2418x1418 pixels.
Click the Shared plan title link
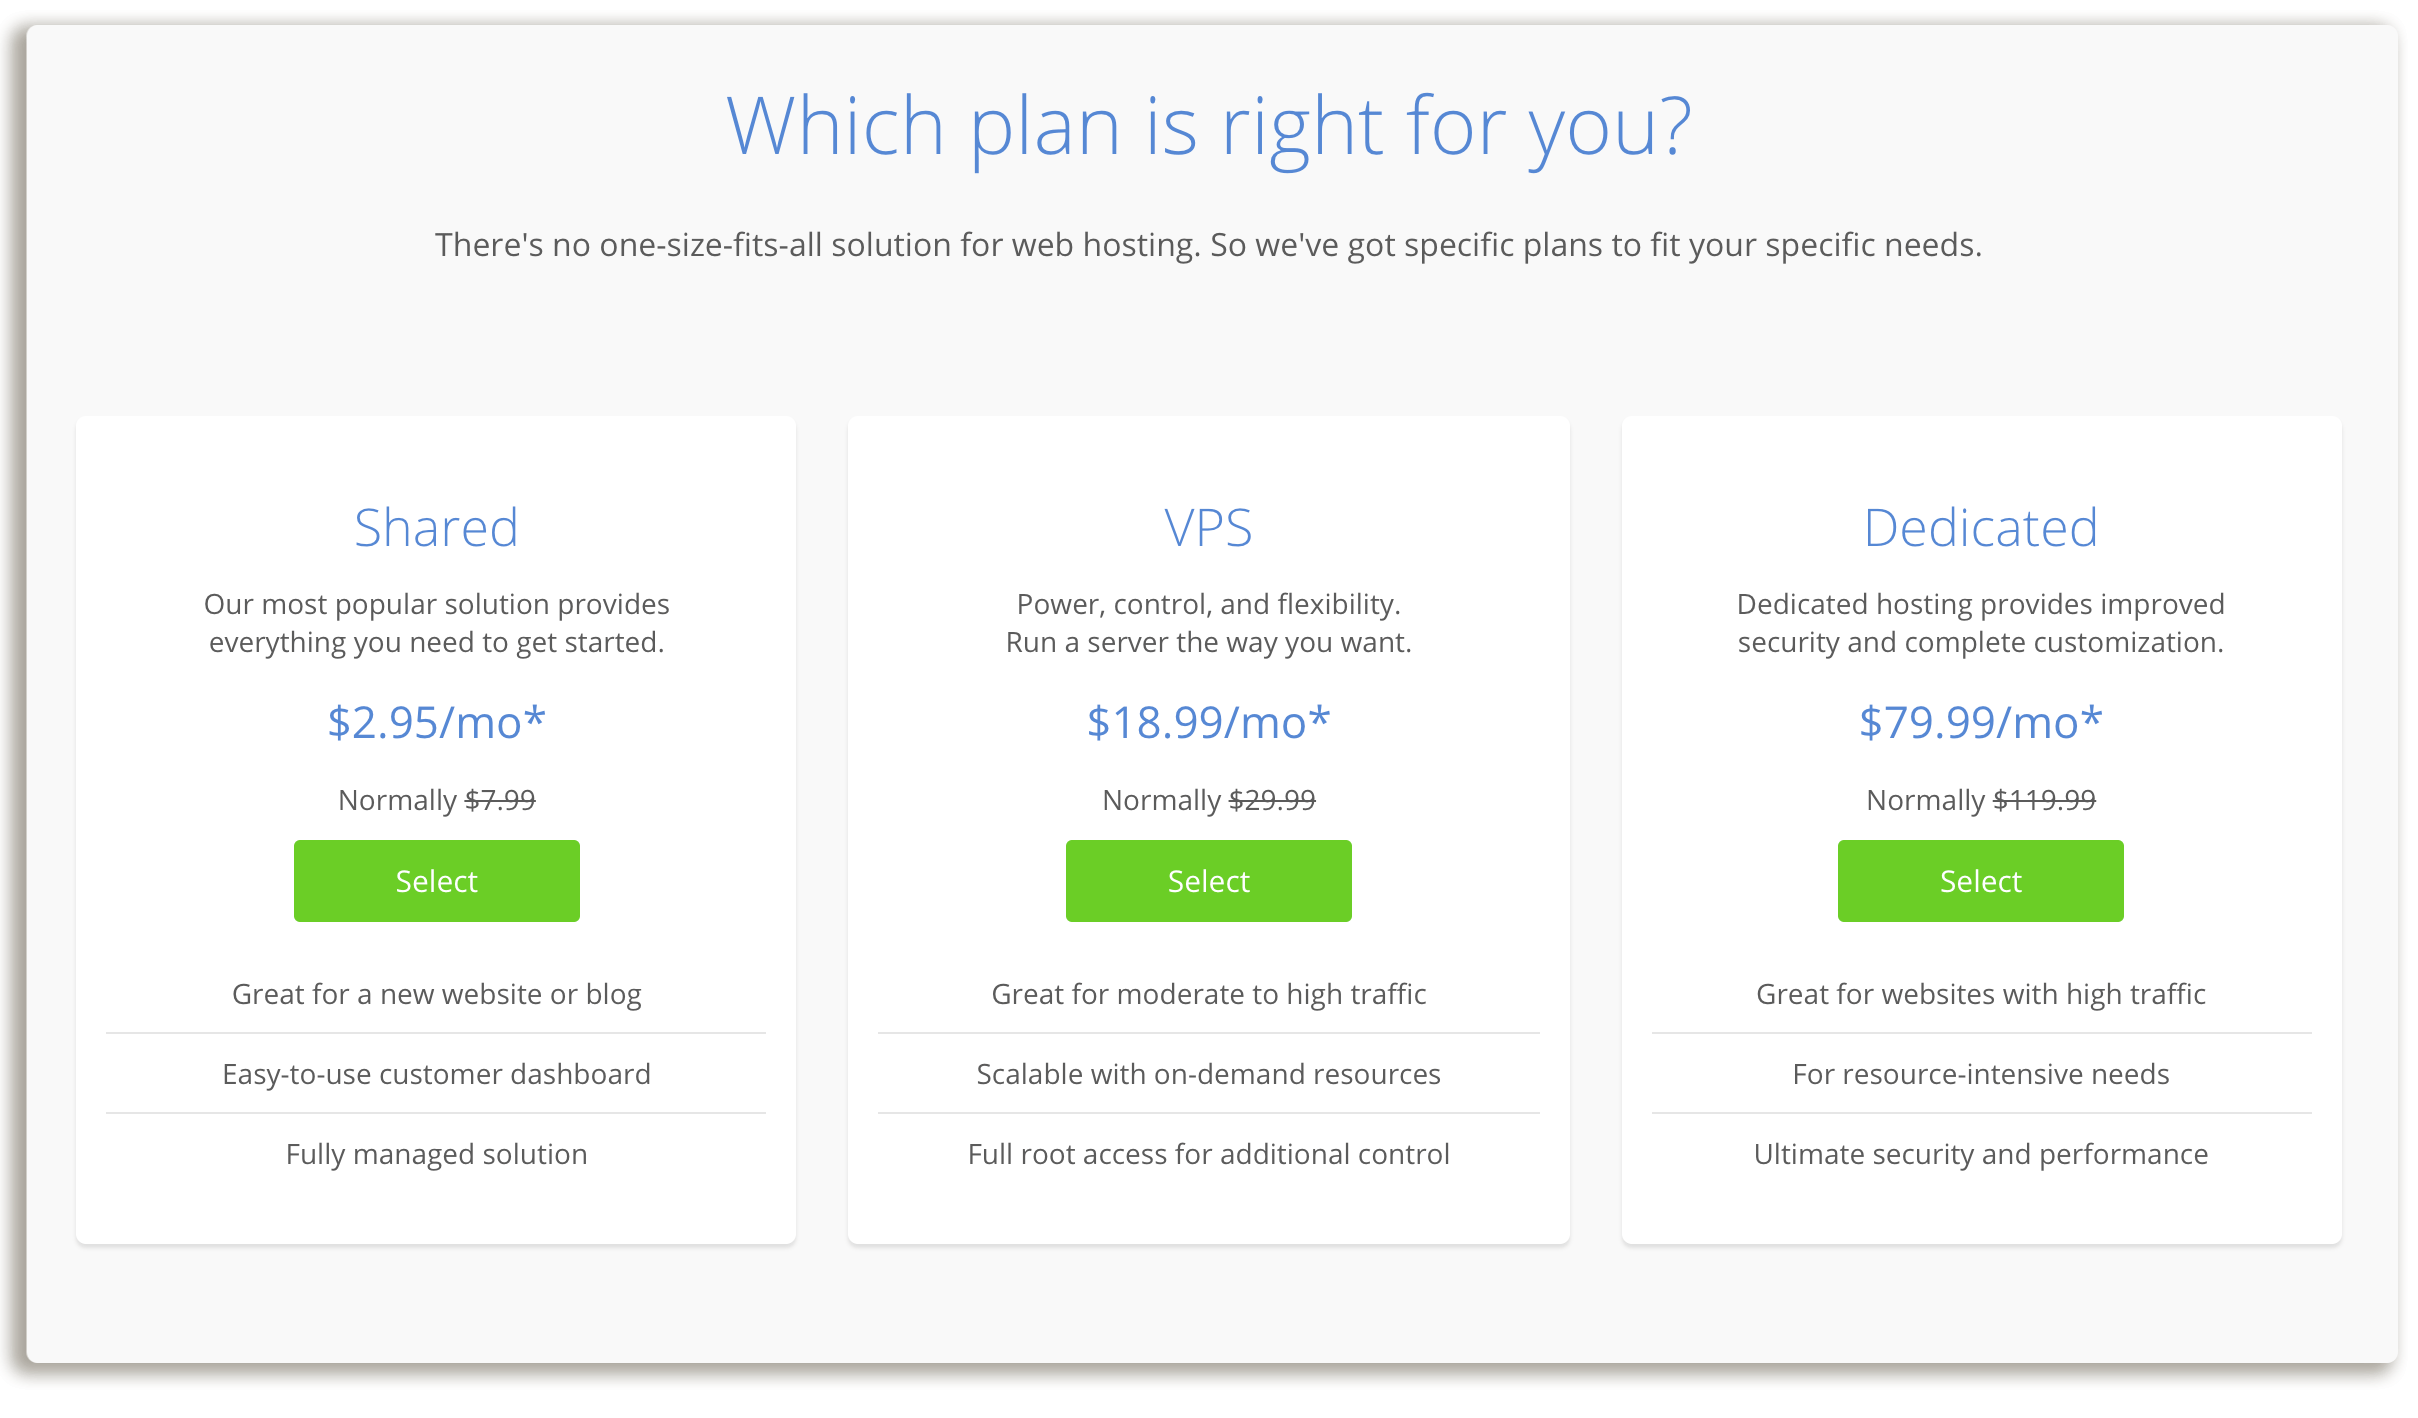[435, 527]
